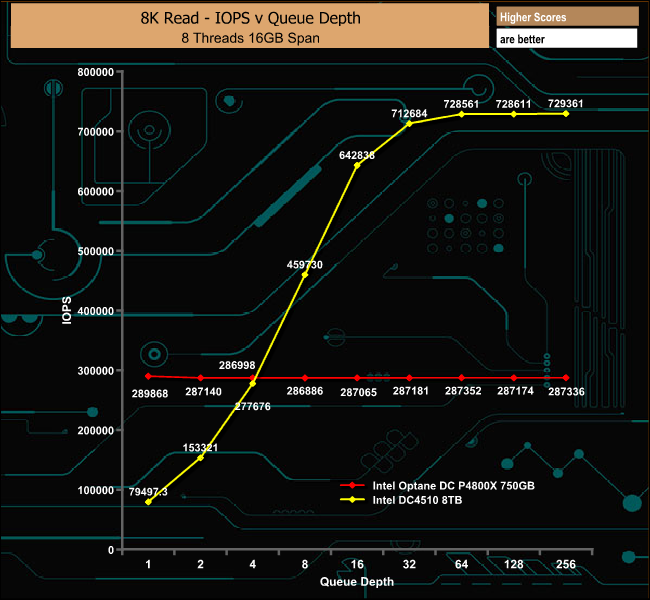Click the 'IOPS' vertical axis title
The image size is (650, 600).
(x=67, y=310)
